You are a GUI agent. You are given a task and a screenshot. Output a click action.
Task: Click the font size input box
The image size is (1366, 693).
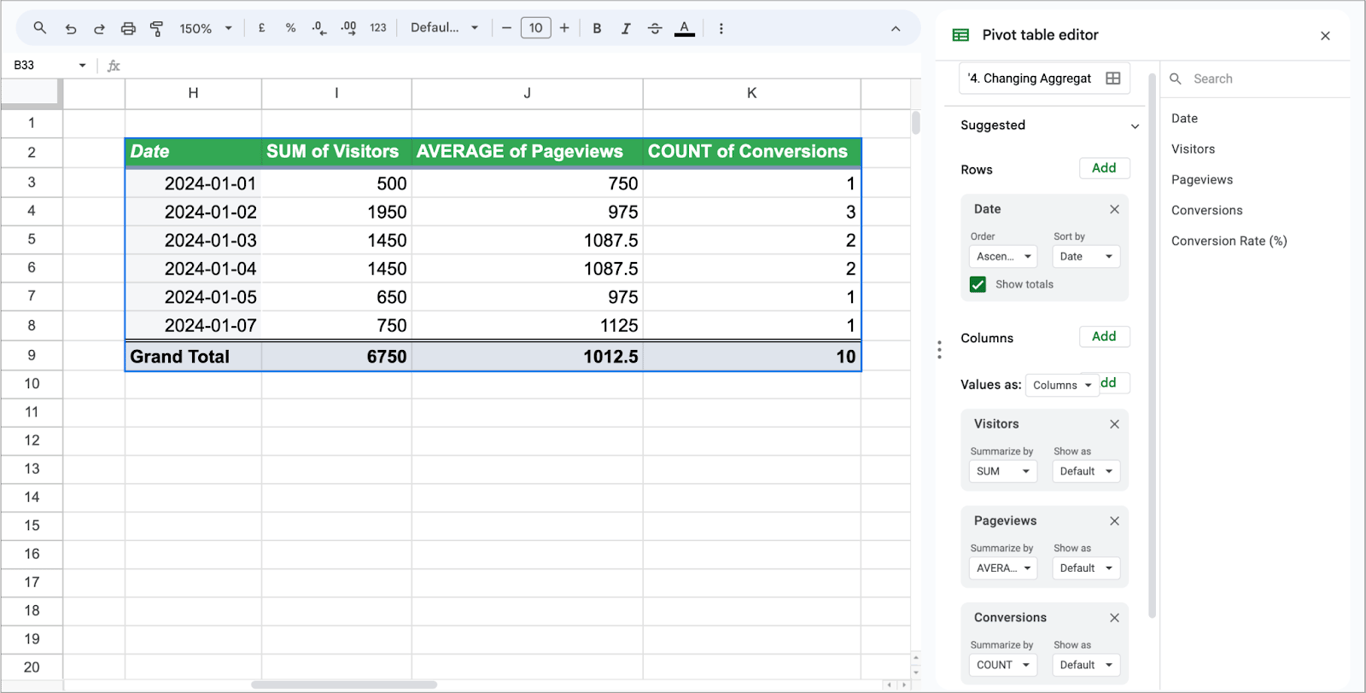click(x=535, y=28)
